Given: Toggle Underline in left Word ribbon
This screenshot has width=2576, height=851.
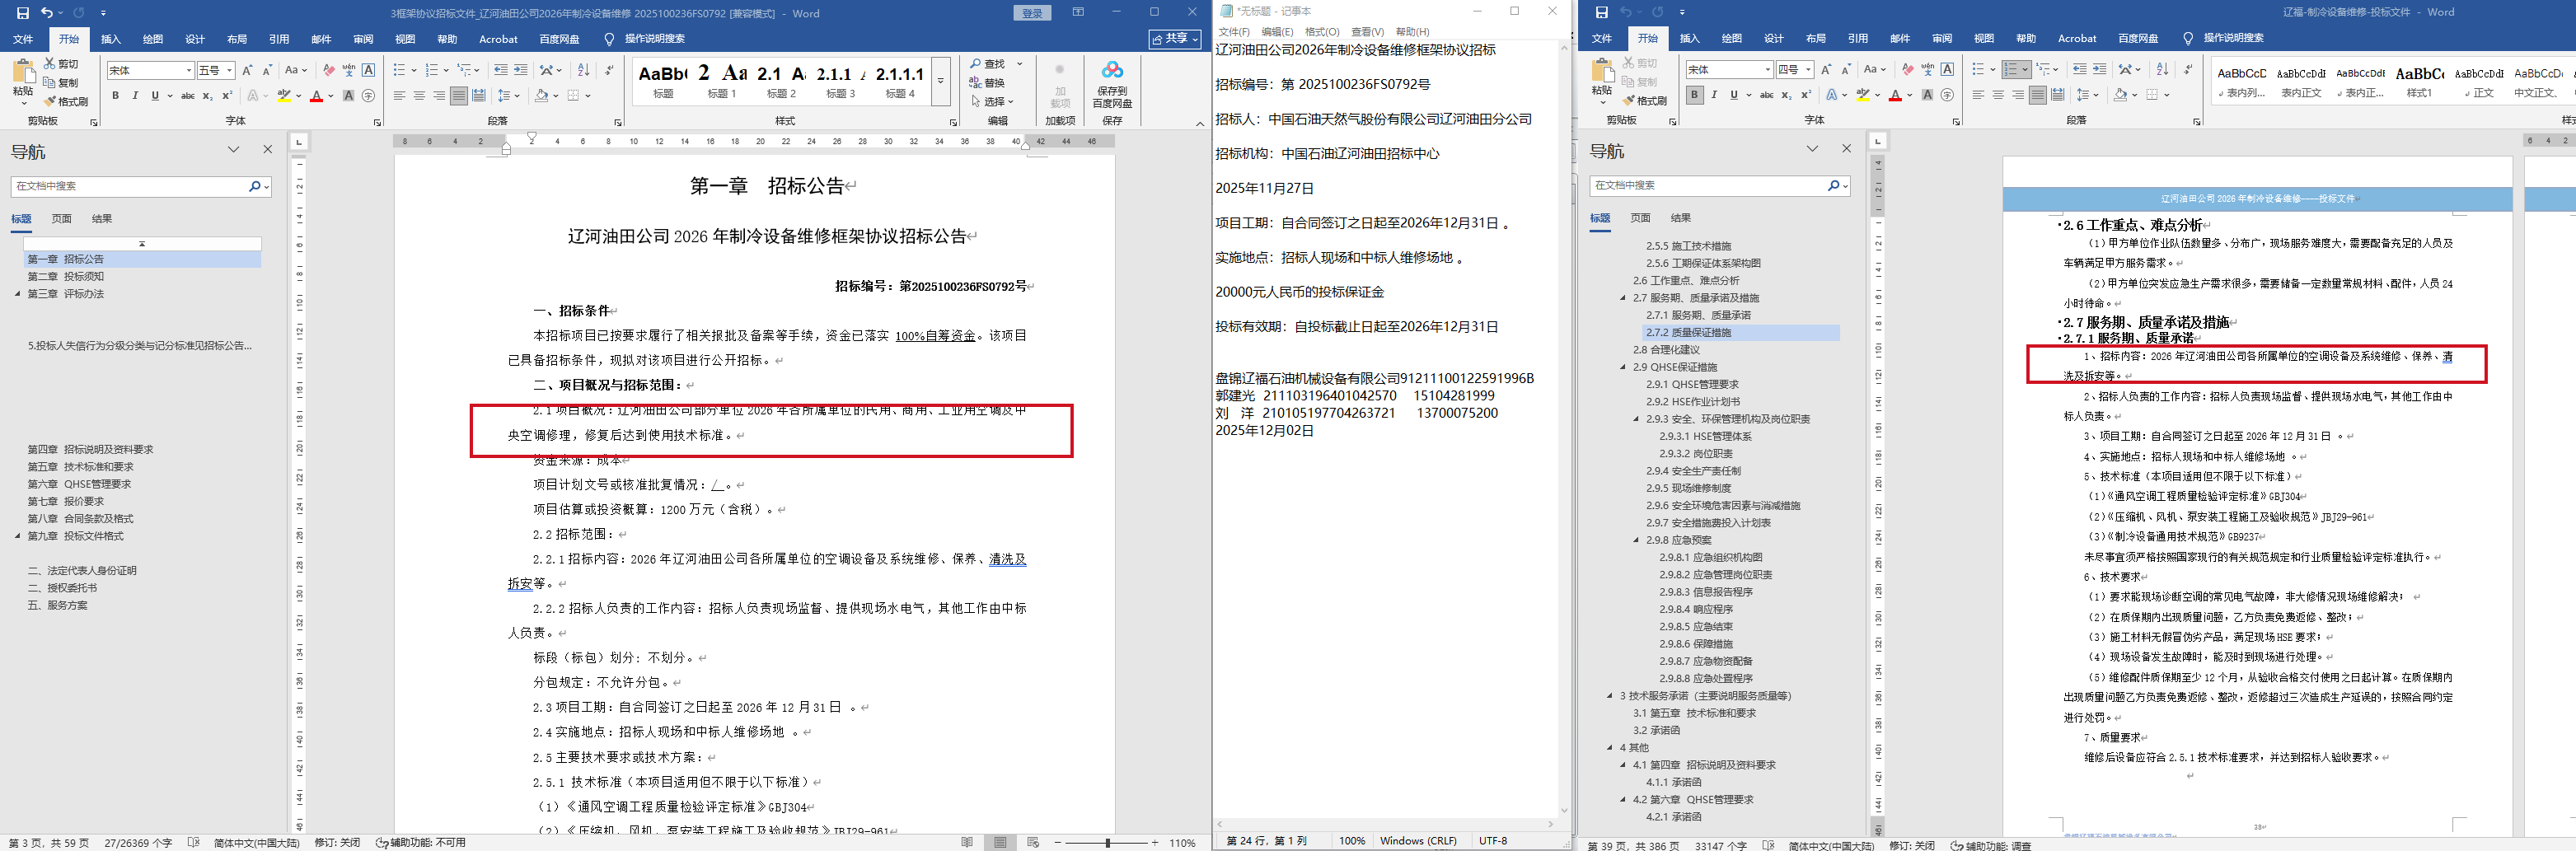Looking at the screenshot, I should [x=155, y=96].
